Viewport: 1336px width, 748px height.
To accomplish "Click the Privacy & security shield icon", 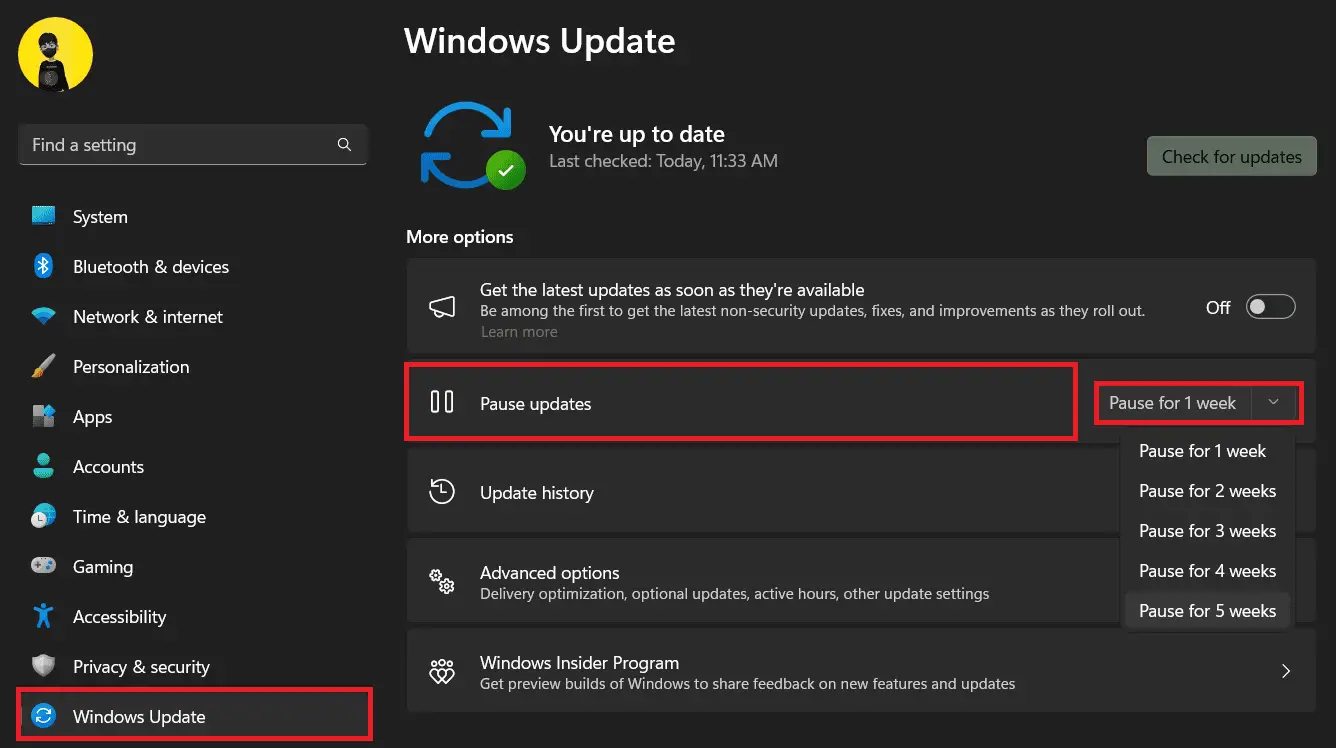I will pos(43,666).
